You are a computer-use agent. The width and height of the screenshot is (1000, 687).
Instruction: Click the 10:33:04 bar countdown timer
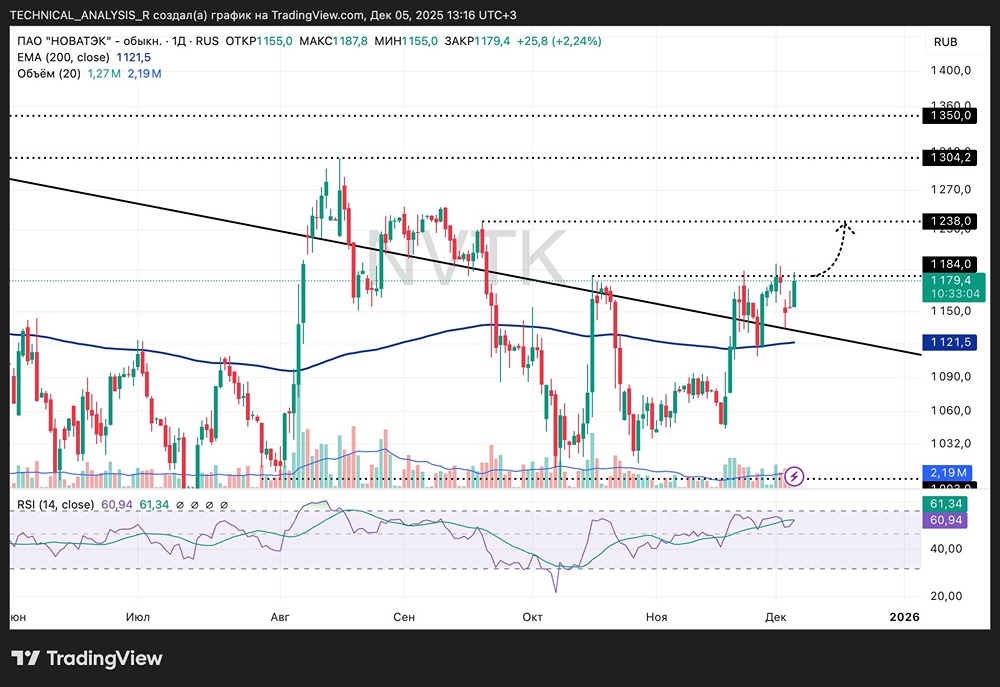point(954,294)
